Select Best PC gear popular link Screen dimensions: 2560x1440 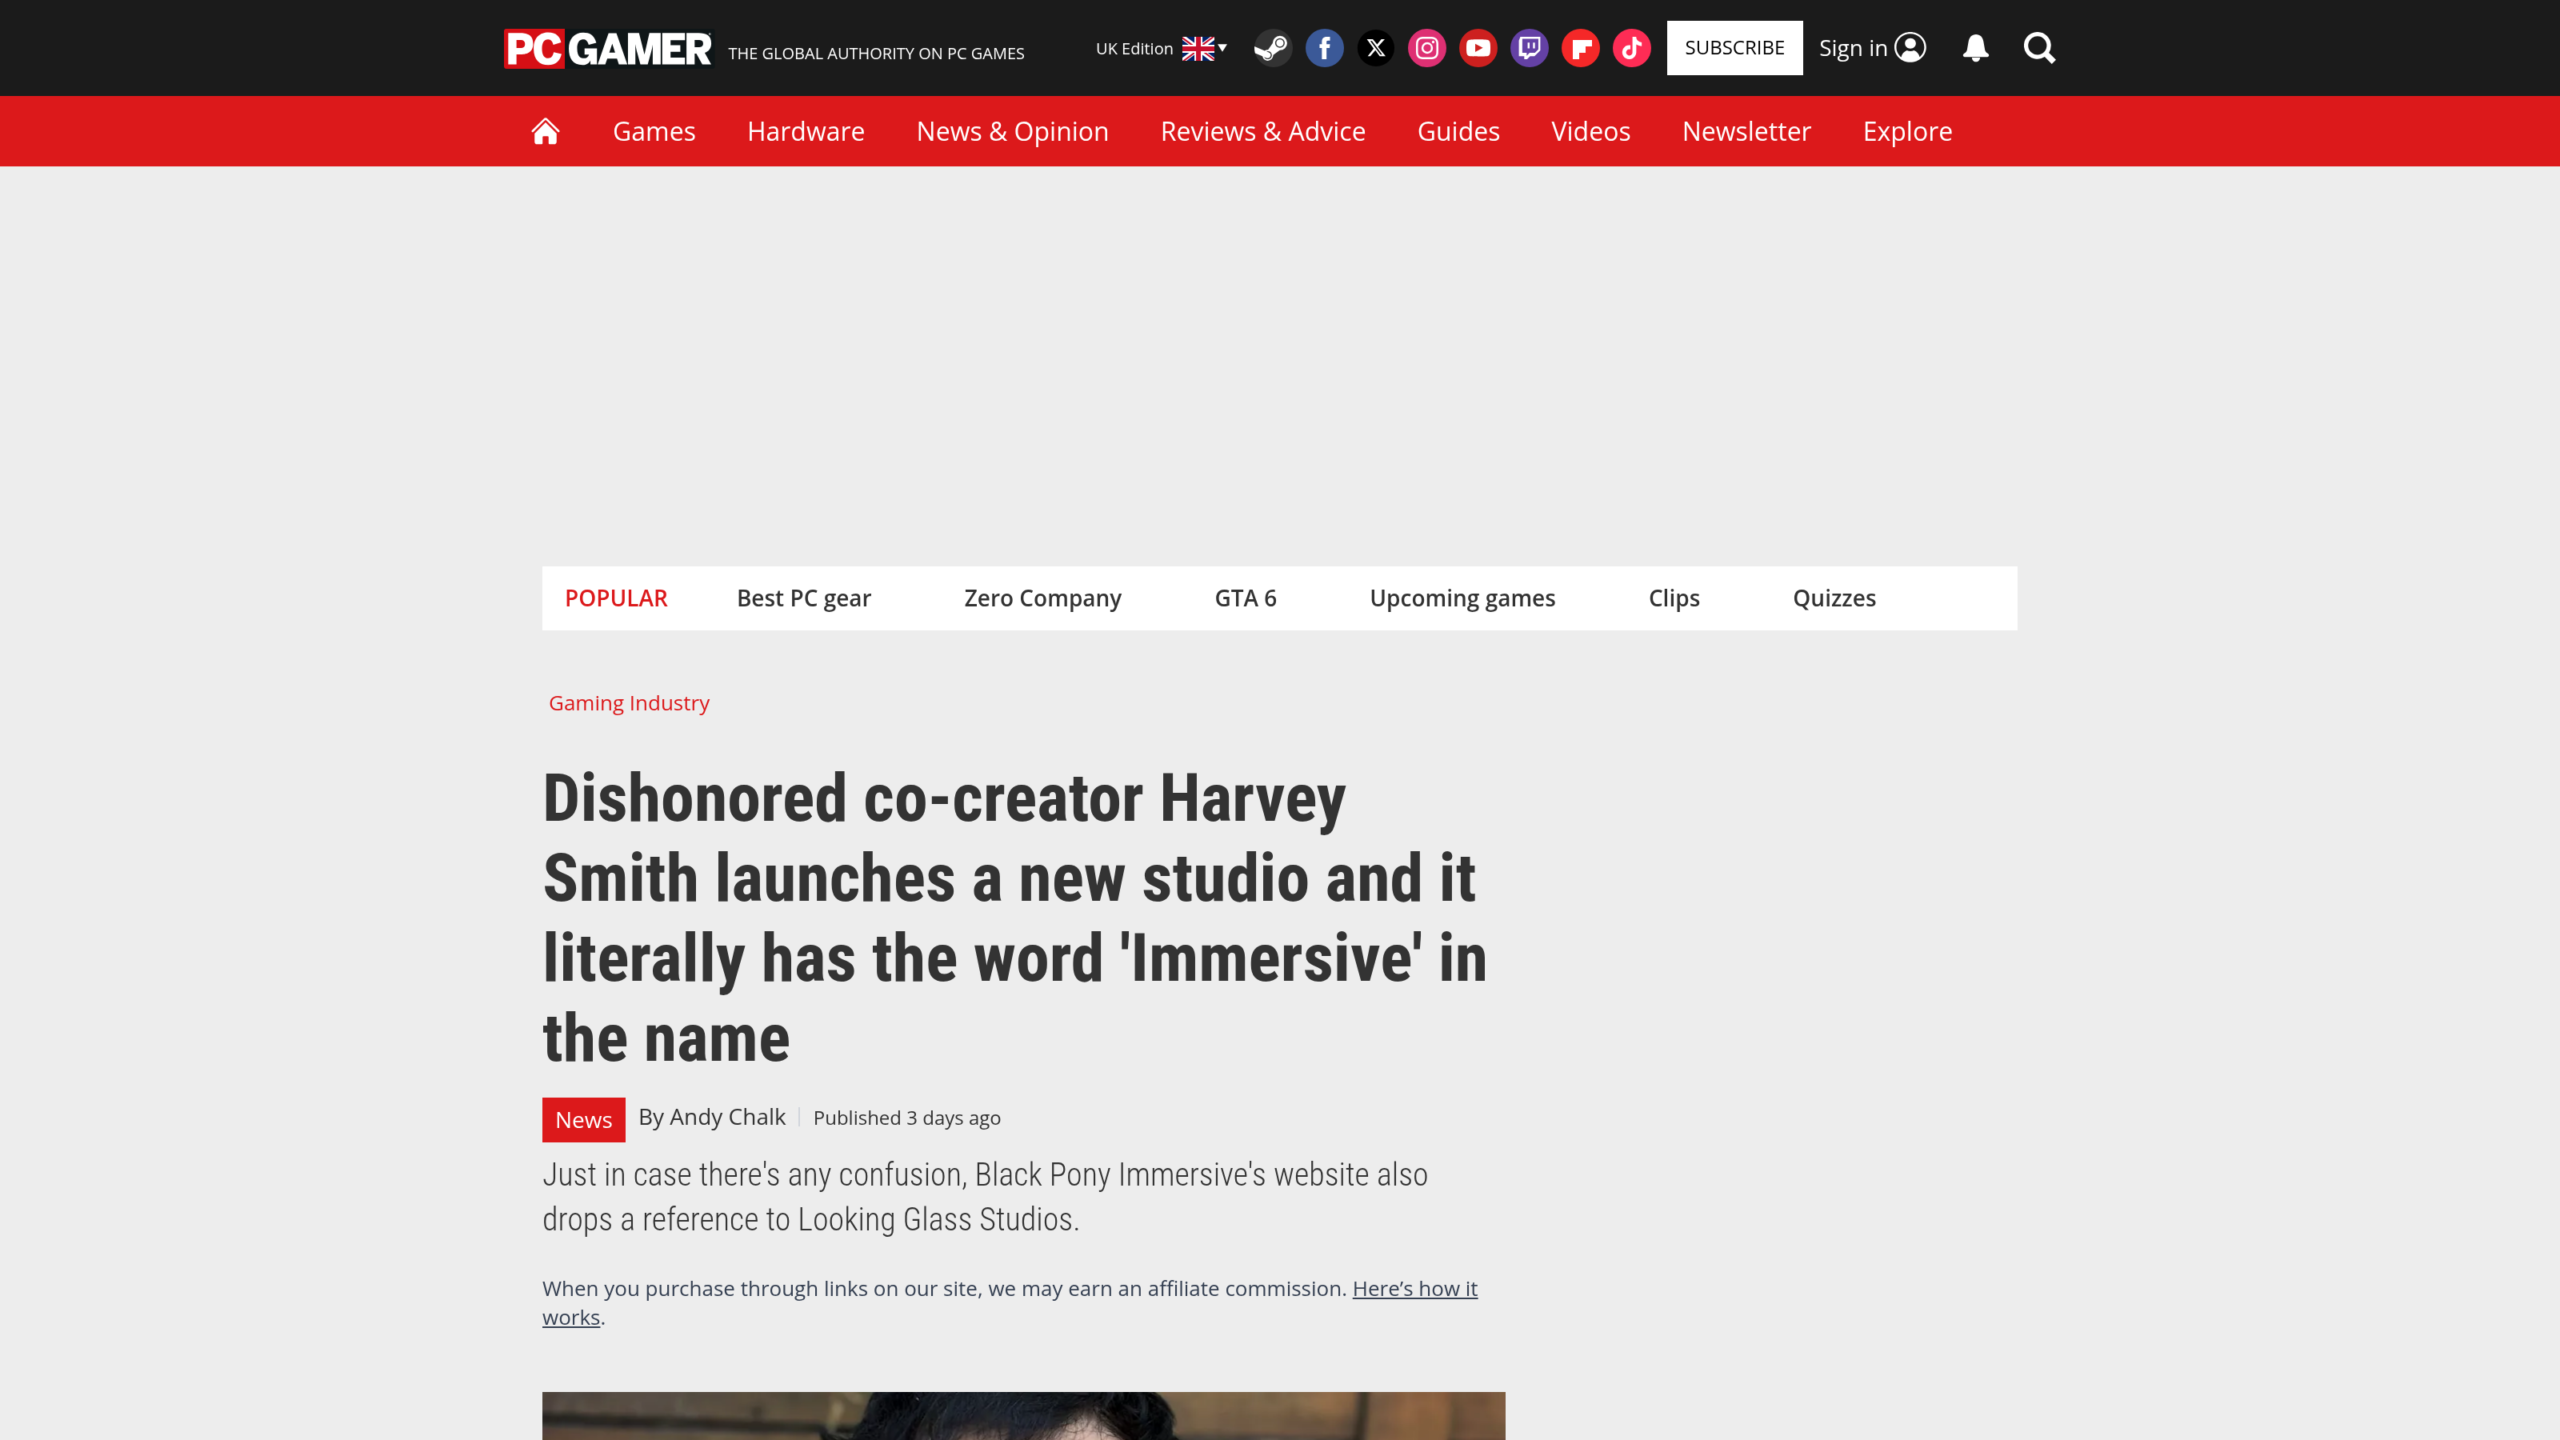coord(803,598)
